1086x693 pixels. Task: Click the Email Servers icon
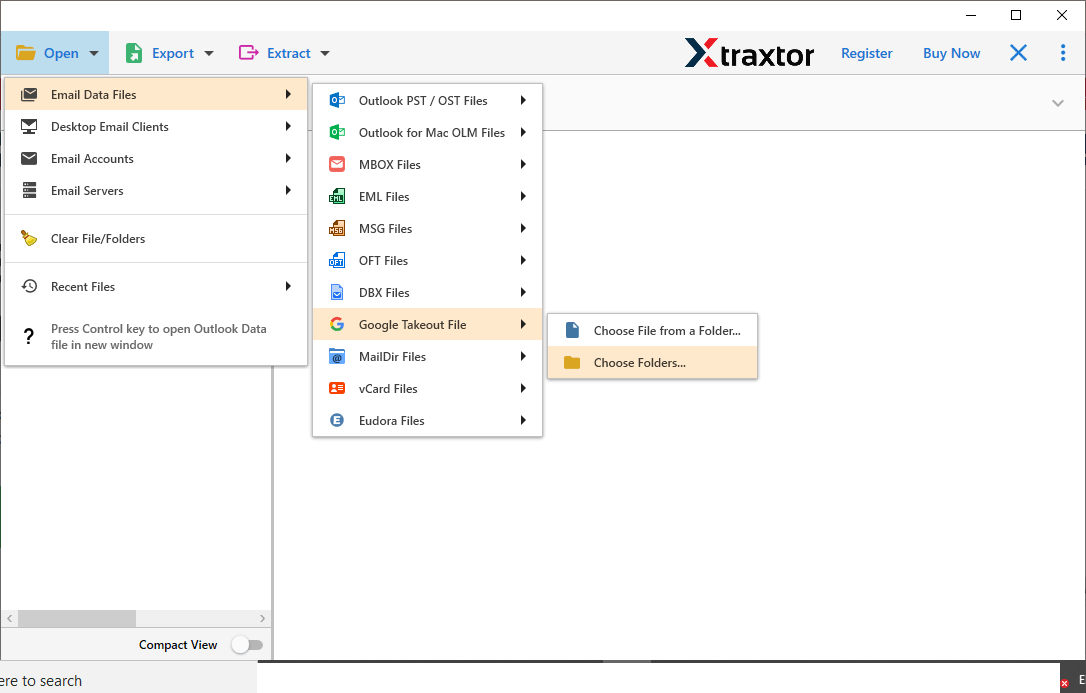pos(30,190)
